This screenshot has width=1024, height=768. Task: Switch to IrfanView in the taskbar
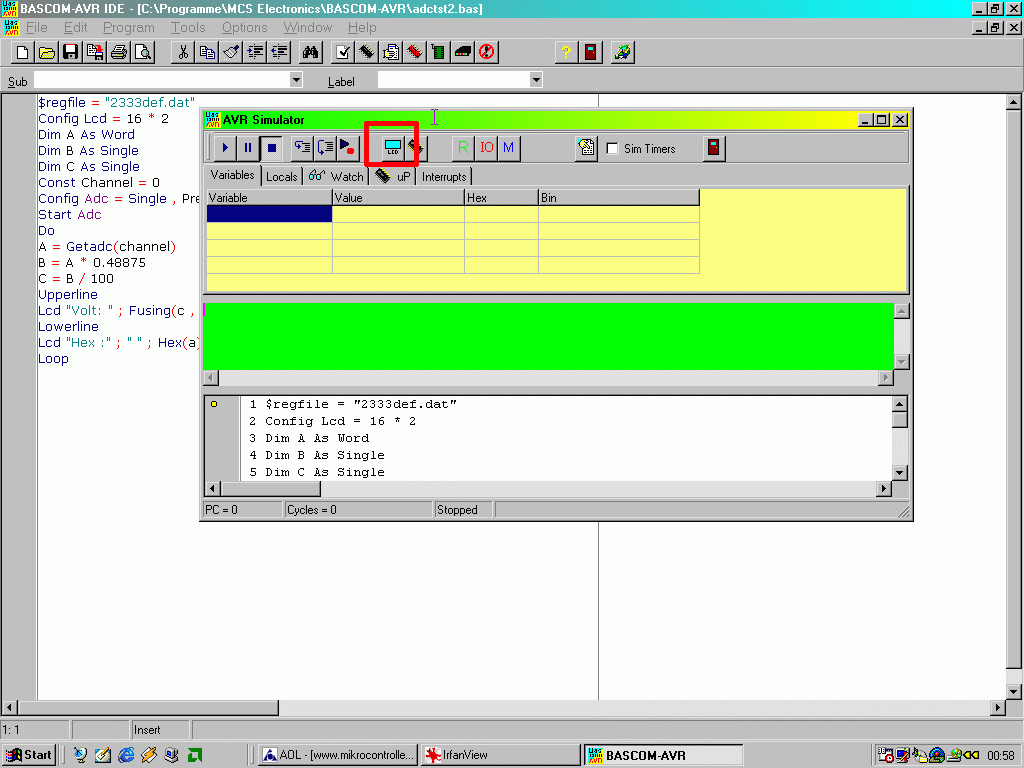pos(500,755)
